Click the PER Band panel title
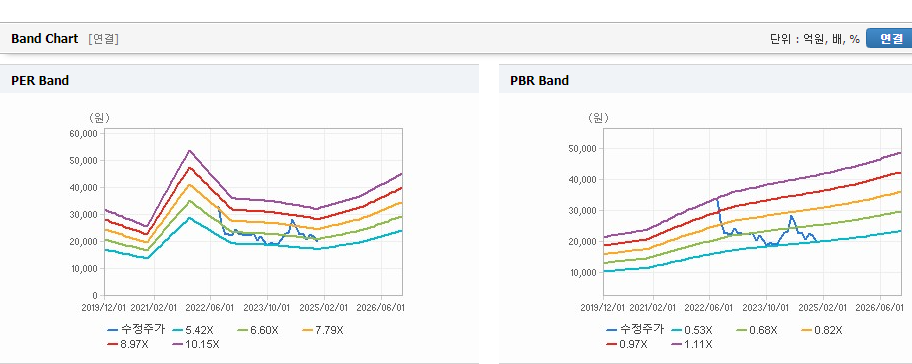 (x=40, y=81)
